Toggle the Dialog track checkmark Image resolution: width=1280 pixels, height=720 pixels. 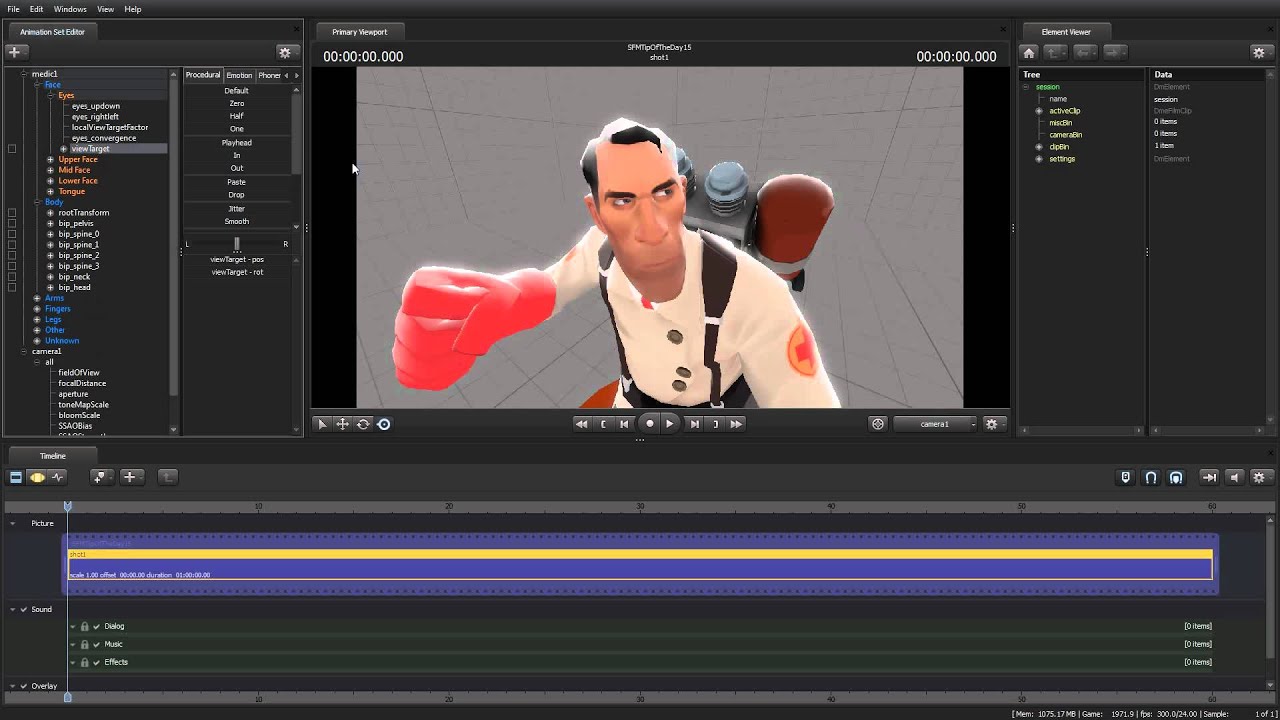coord(96,626)
